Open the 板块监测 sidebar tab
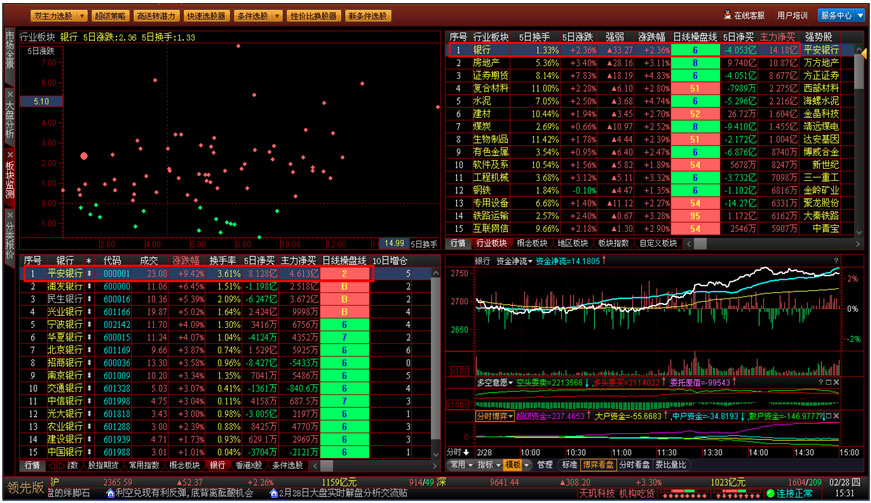Screen dimensions: 871x503 pos(9,180)
